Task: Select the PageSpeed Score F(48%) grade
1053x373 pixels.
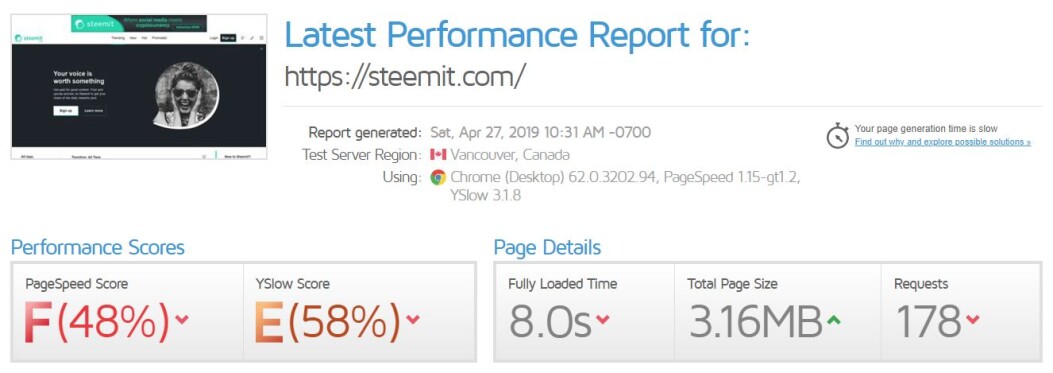Action: point(97,320)
